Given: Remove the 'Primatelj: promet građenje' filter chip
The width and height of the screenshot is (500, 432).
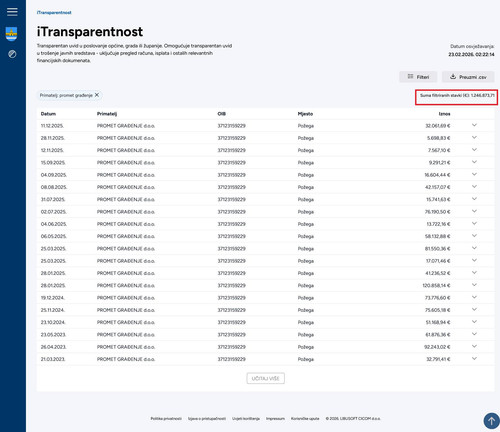Looking at the screenshot, I should click(x=97, y=95).
